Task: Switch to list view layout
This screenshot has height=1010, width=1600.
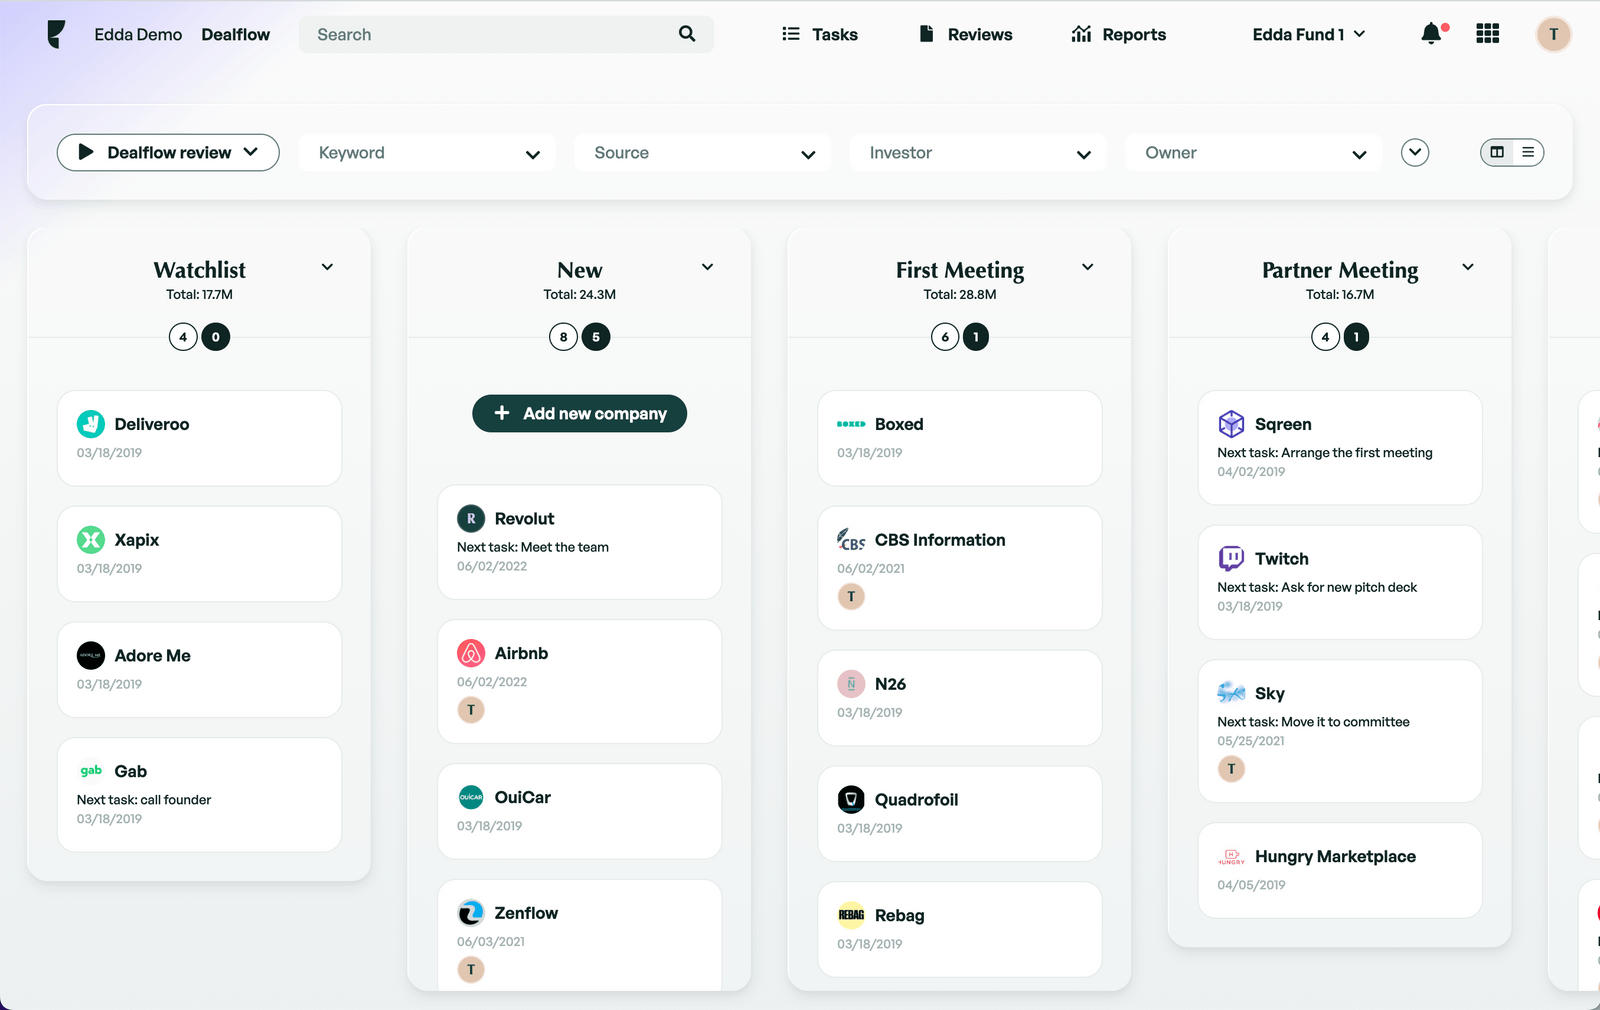Action: pyautogui.click(x=1527, y=152)
